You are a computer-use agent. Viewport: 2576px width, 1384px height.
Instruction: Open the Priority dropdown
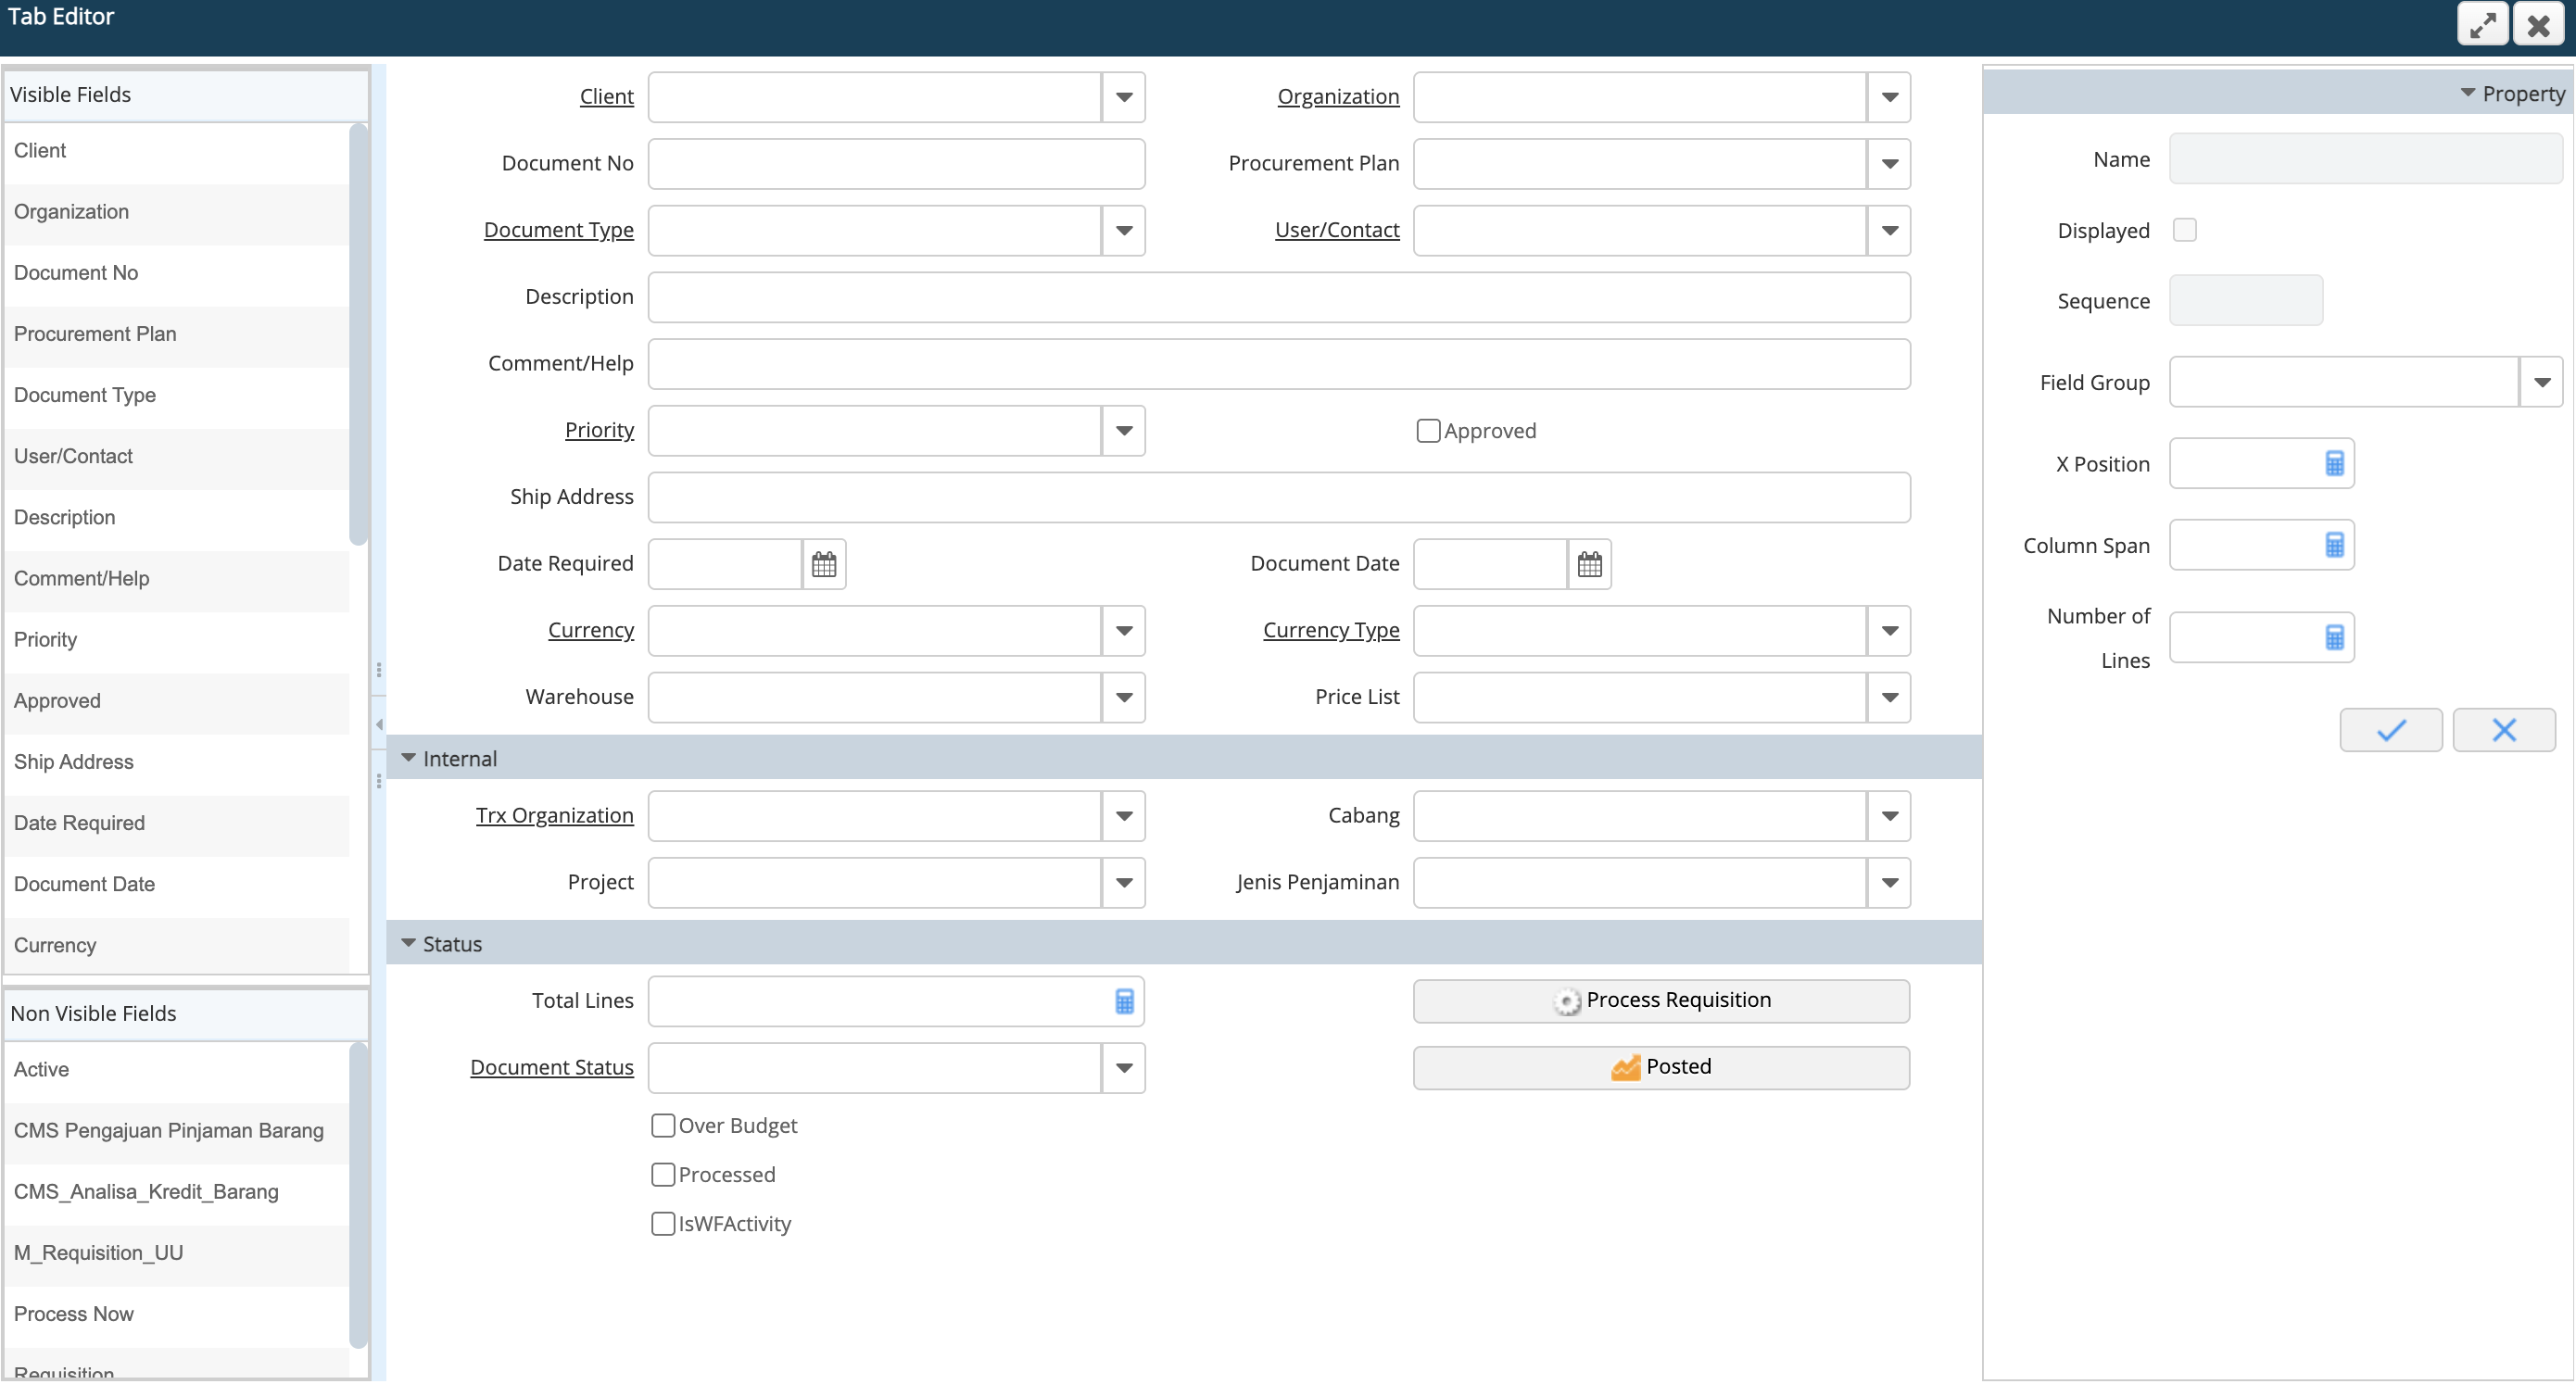pyautogui.click(x=1124, y=431)
